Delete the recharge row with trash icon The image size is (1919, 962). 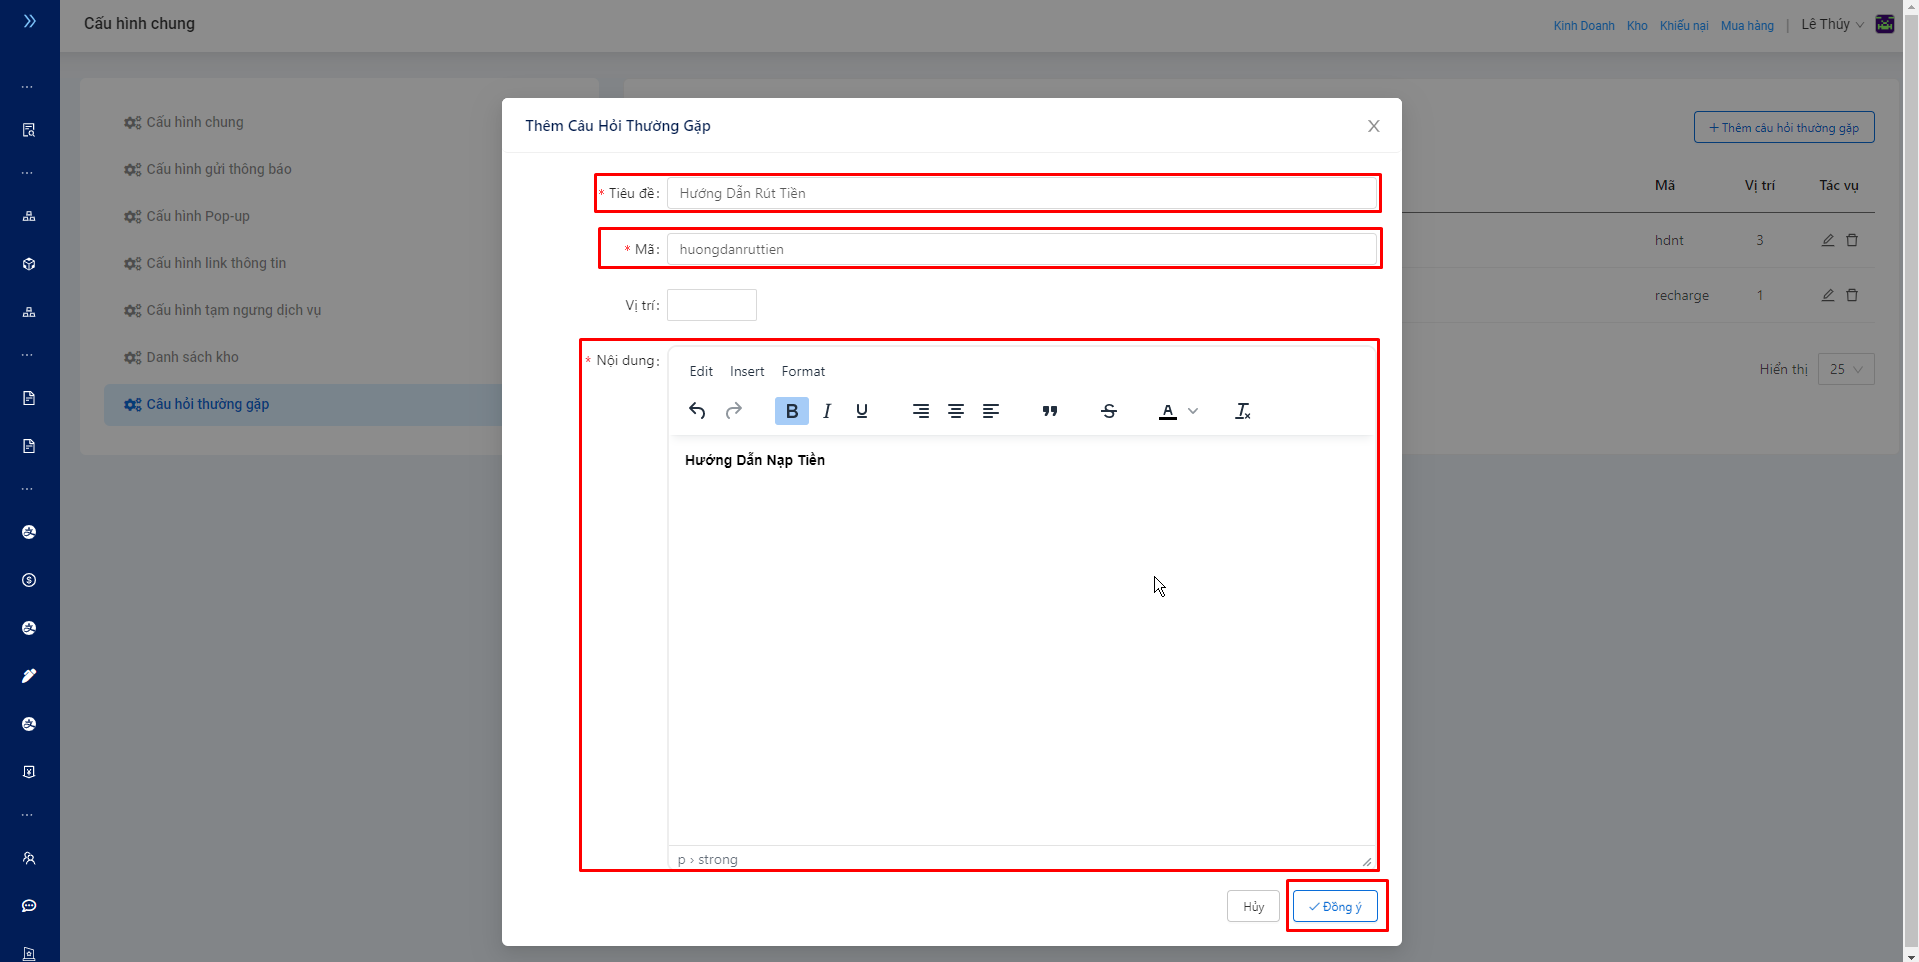[x=1852, y=295]
